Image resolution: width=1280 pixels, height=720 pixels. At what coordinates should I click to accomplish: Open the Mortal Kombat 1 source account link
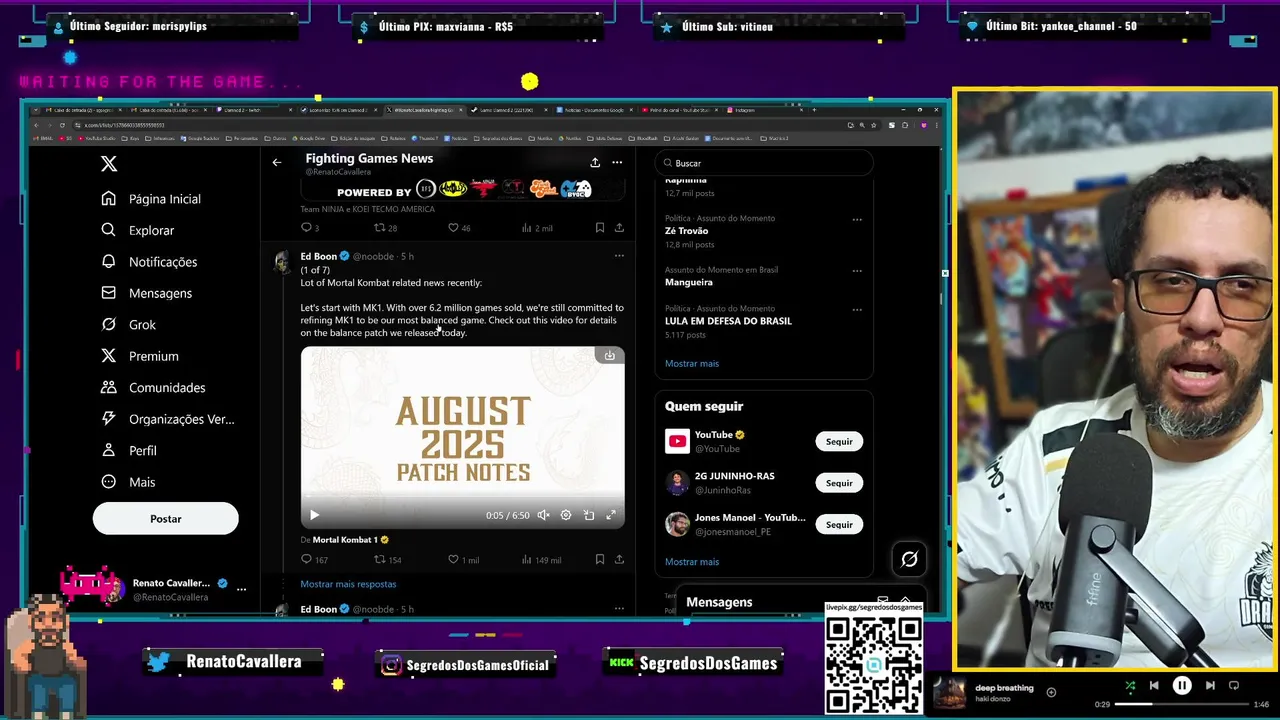345,540
